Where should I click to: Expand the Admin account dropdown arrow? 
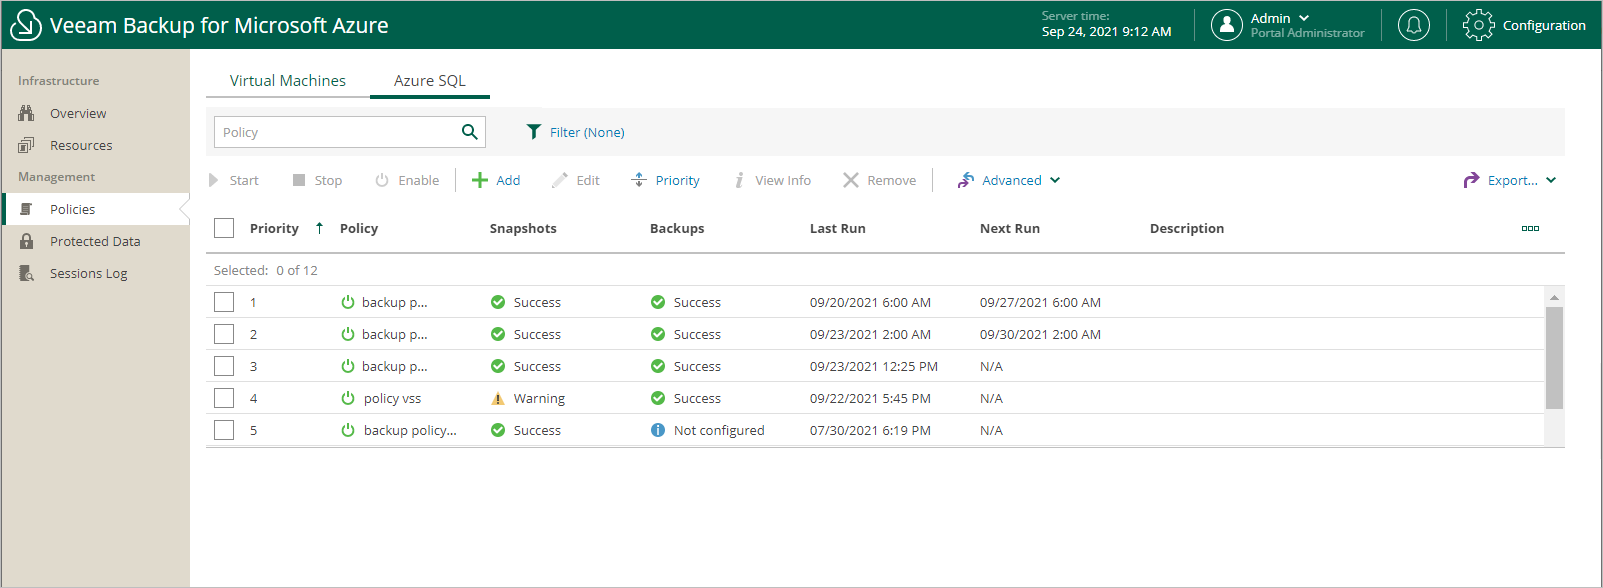point(1304,18)
